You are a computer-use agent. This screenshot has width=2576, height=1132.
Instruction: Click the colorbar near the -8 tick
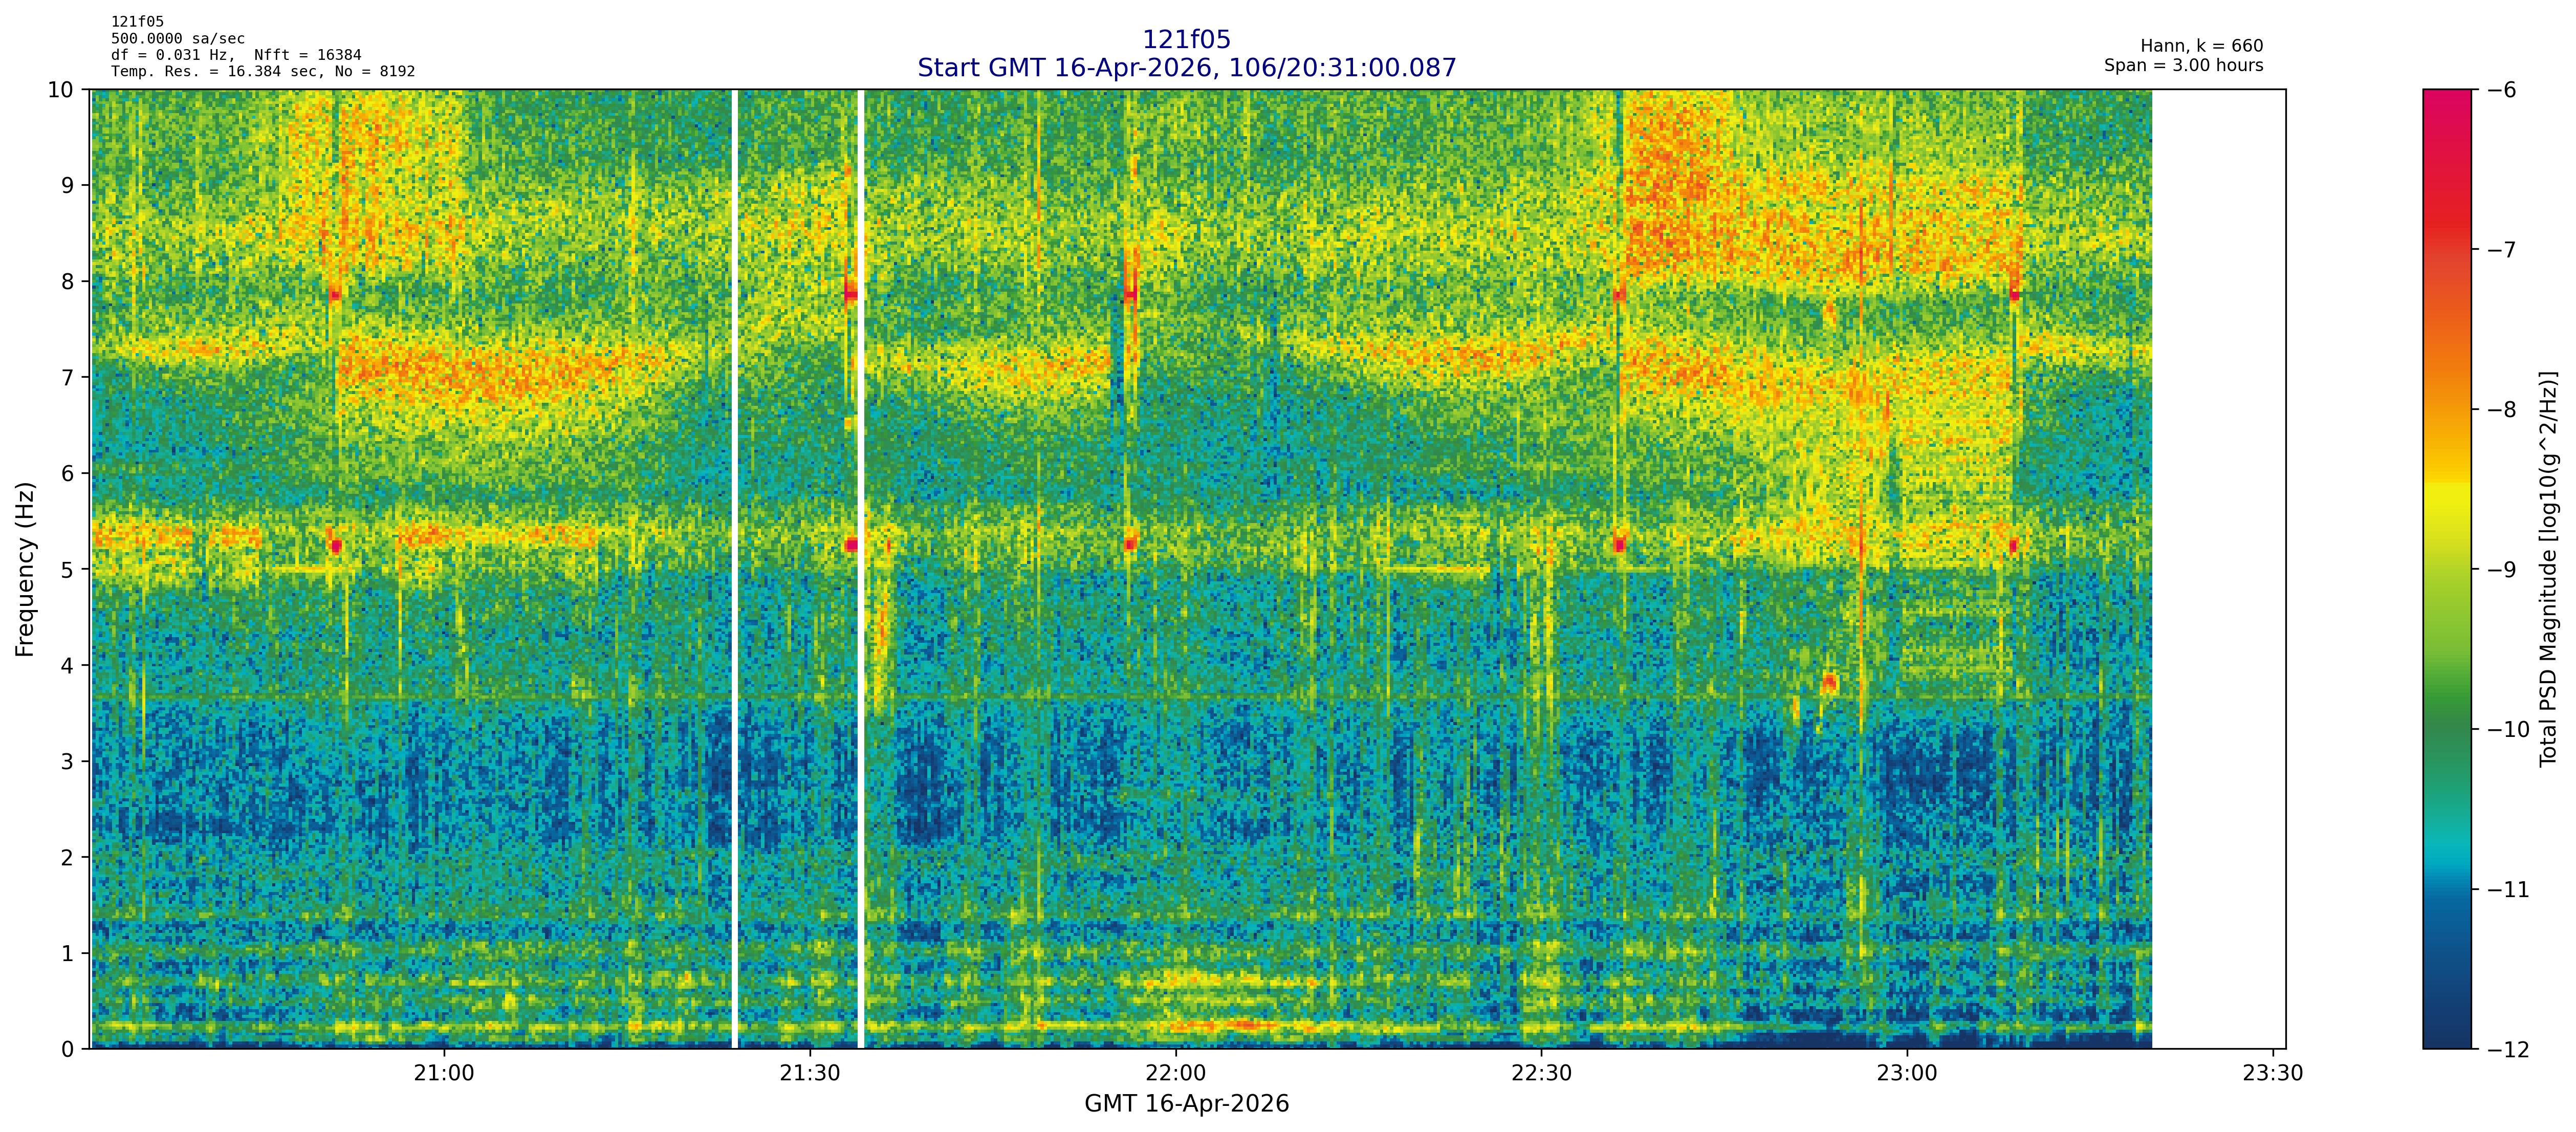click(x=2446, y=409)
